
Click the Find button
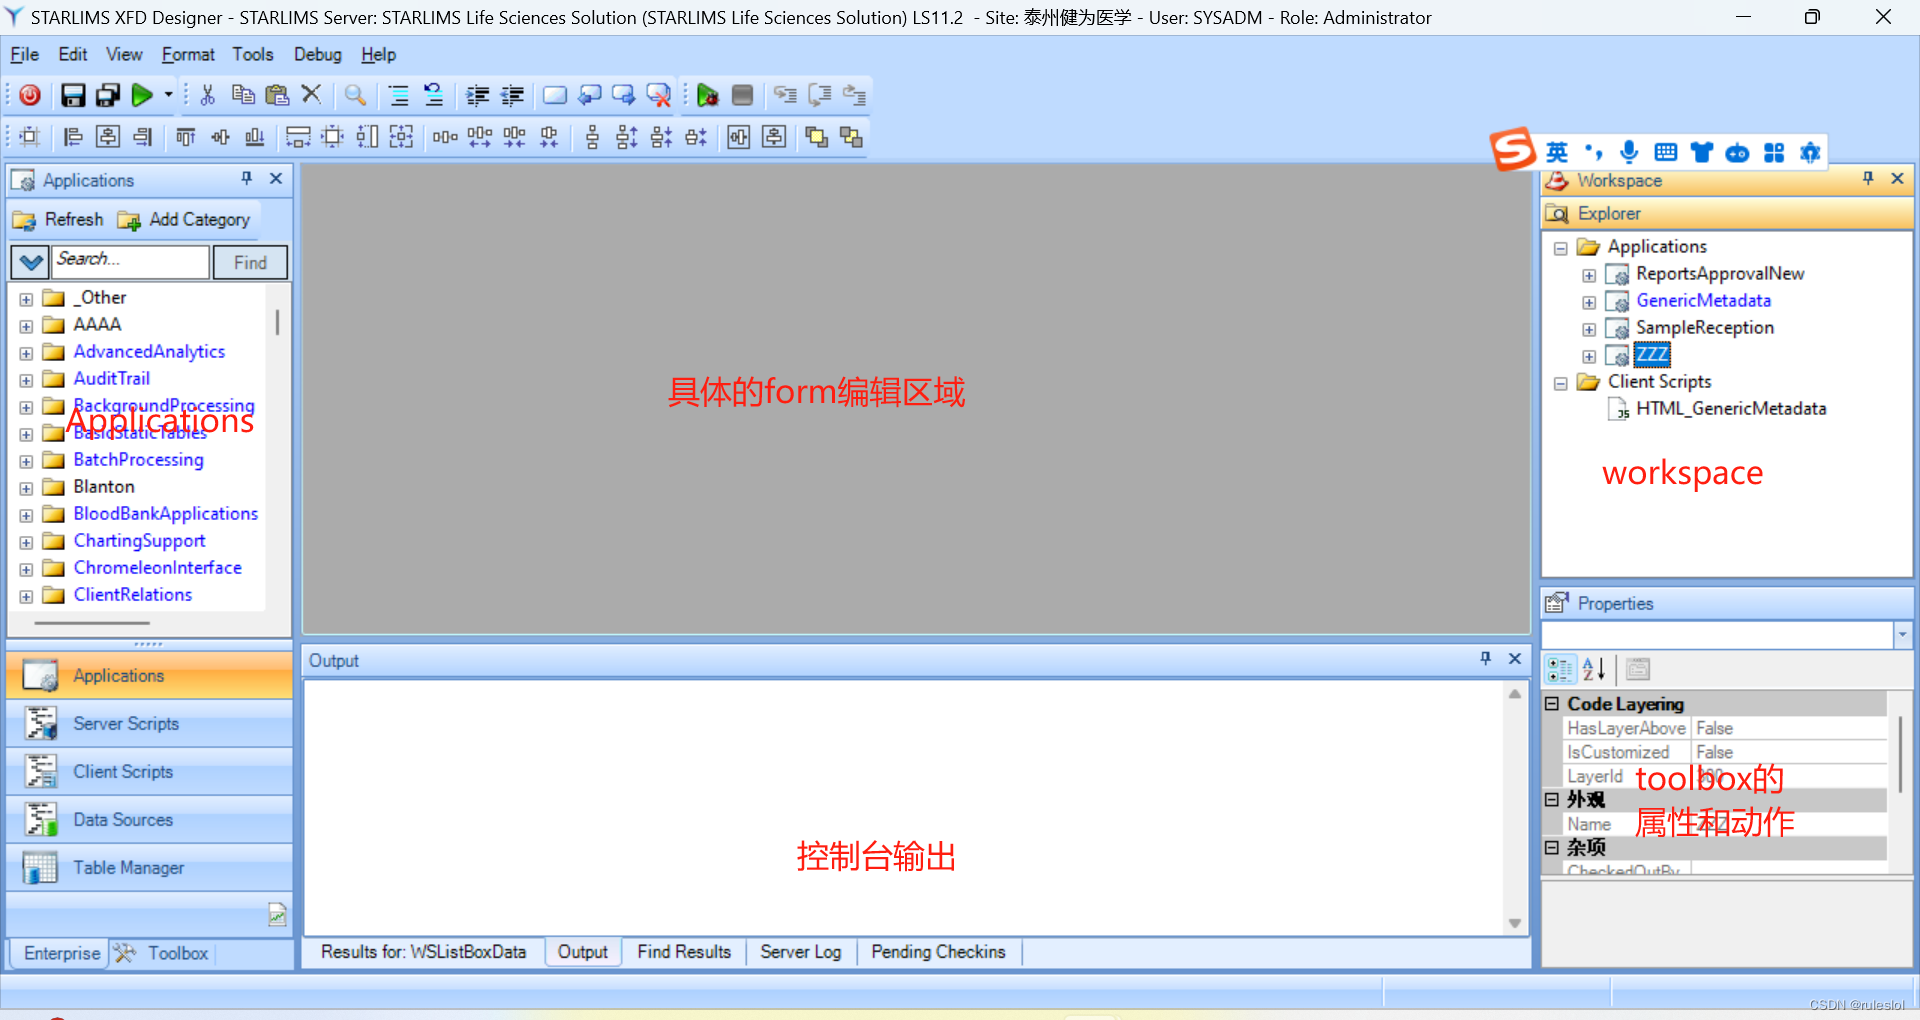249,262
